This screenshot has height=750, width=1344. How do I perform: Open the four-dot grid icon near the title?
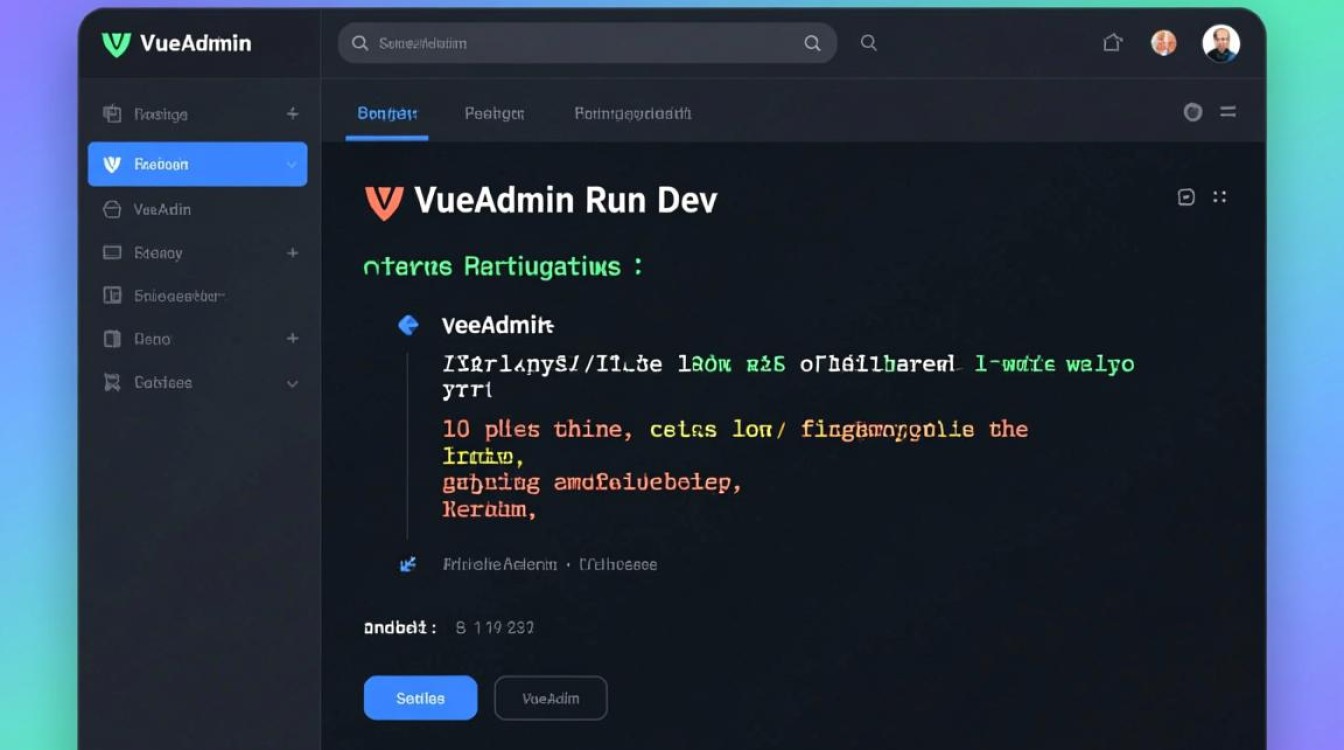tap(1220, 197)
